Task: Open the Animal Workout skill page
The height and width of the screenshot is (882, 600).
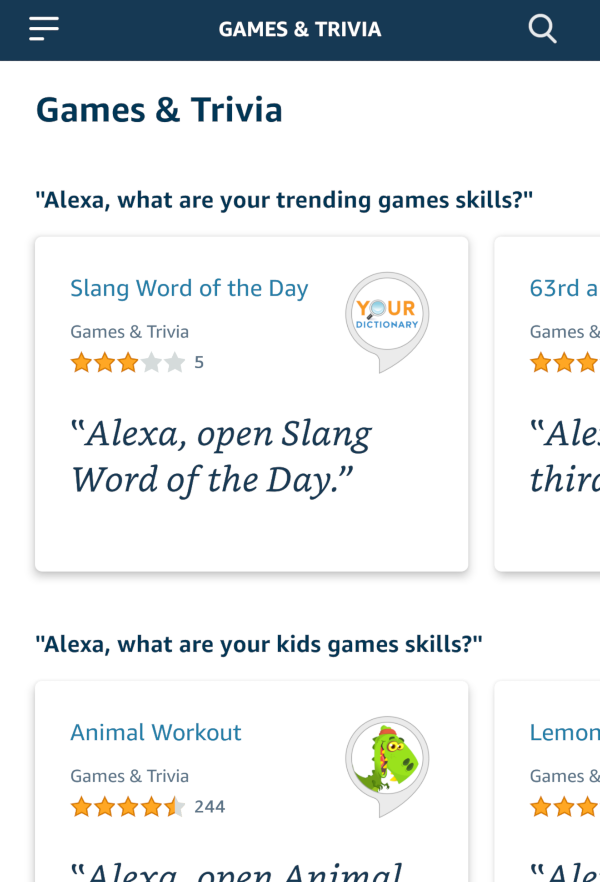Action: tap(155, 732)
